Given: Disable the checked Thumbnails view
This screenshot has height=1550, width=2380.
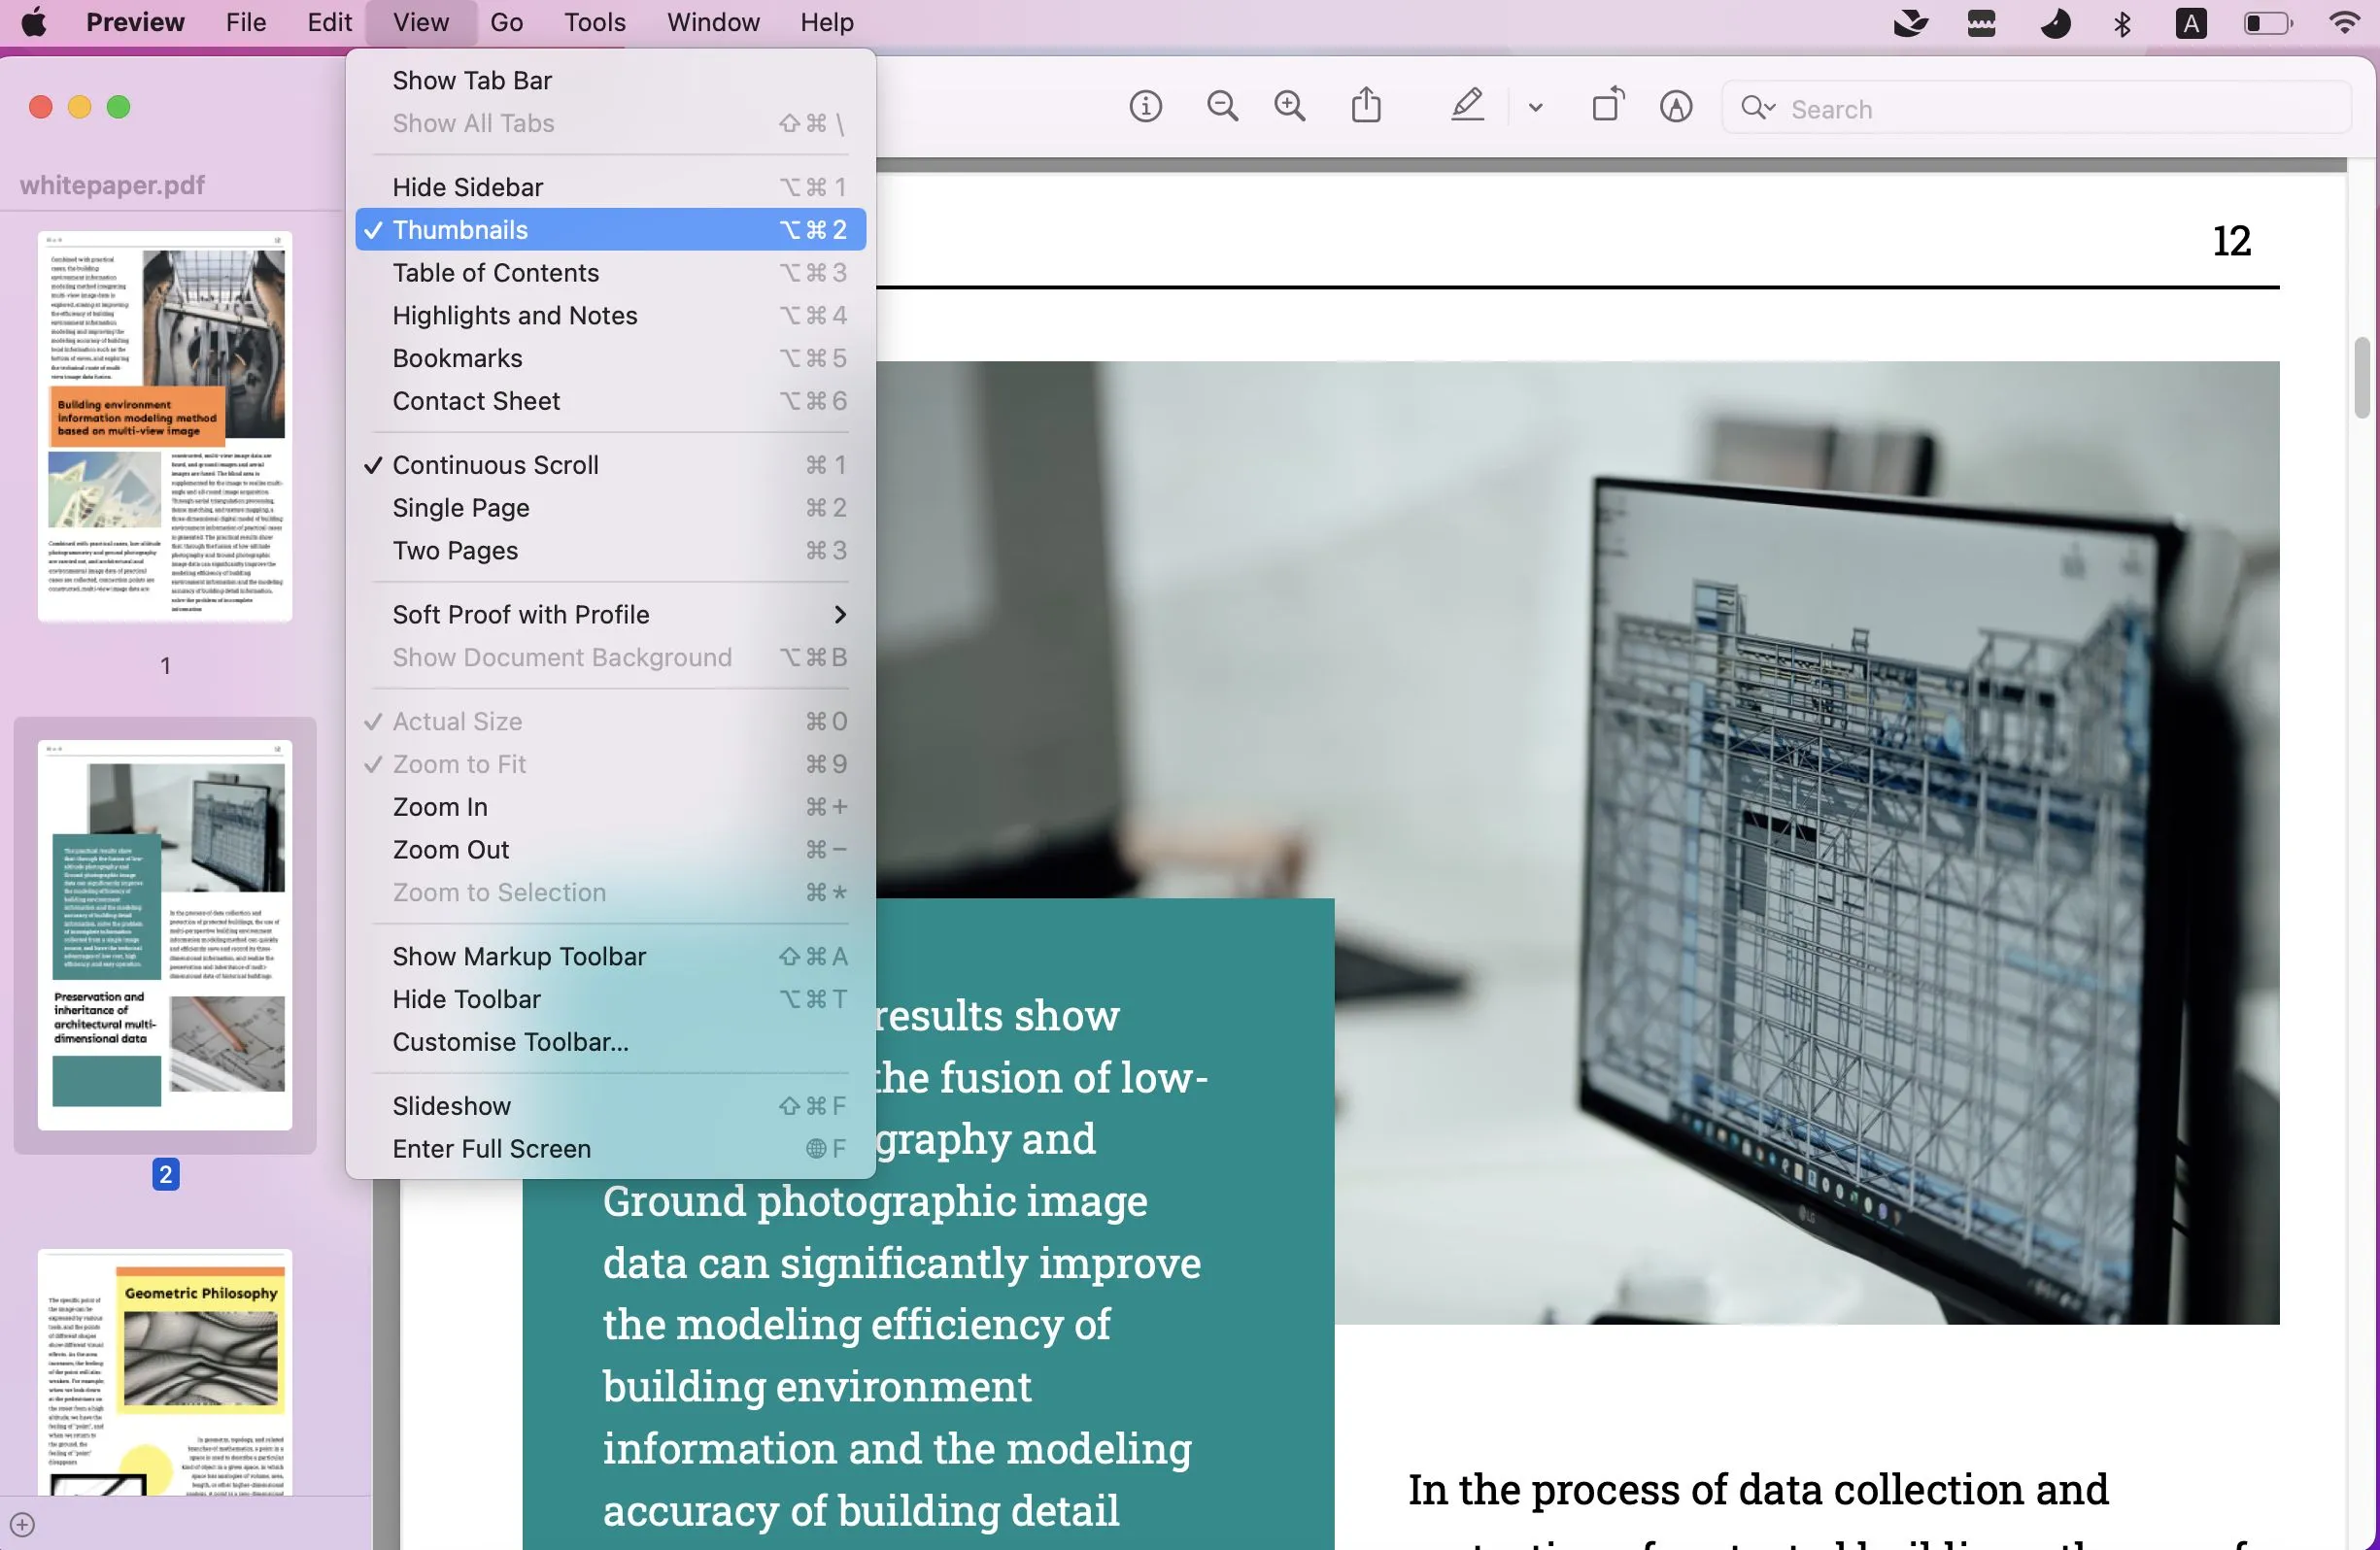Looking at the screenshot, I should (462, 229).
